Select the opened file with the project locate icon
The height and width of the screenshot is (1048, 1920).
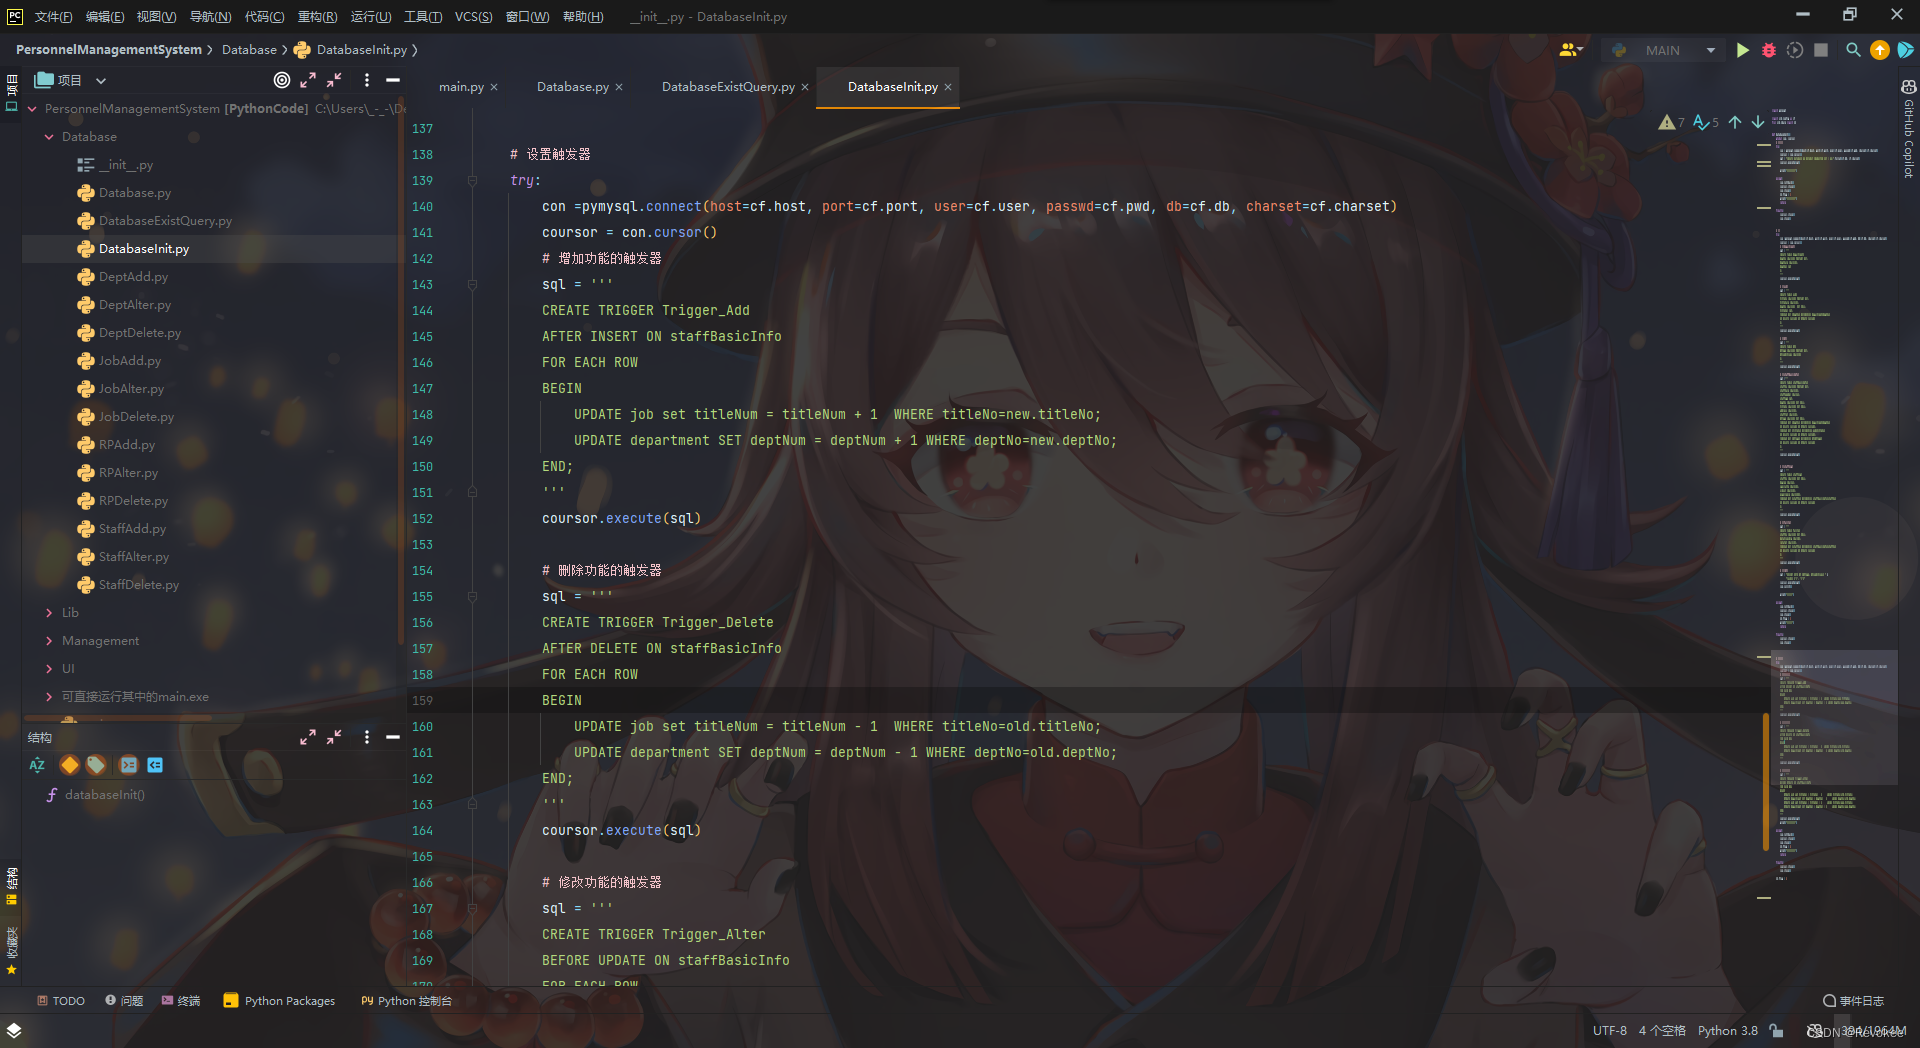tap(282, 80)
